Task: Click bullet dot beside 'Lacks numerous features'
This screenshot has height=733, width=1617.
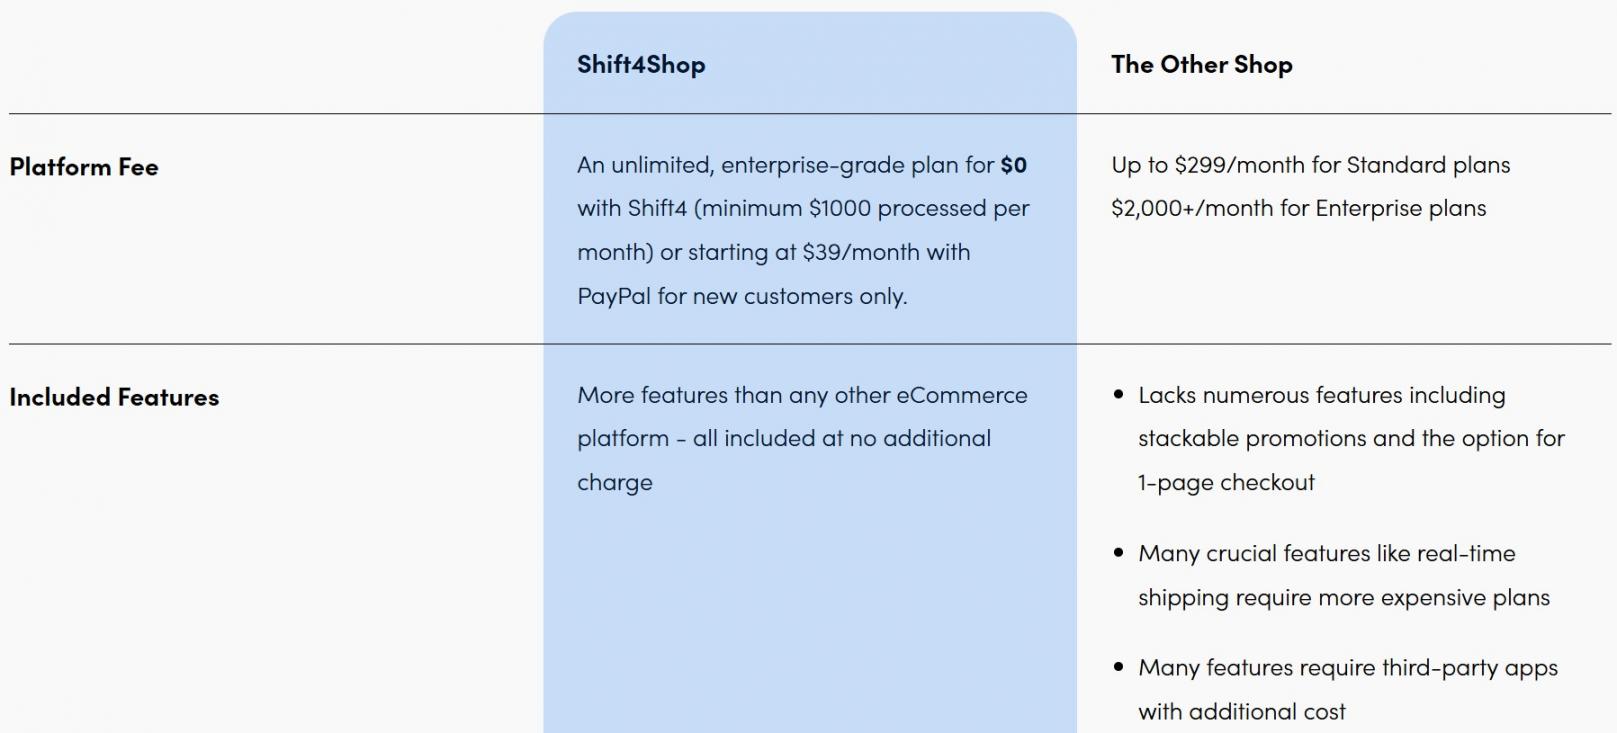Action: pyautogui.click(x=1118, y=395)
